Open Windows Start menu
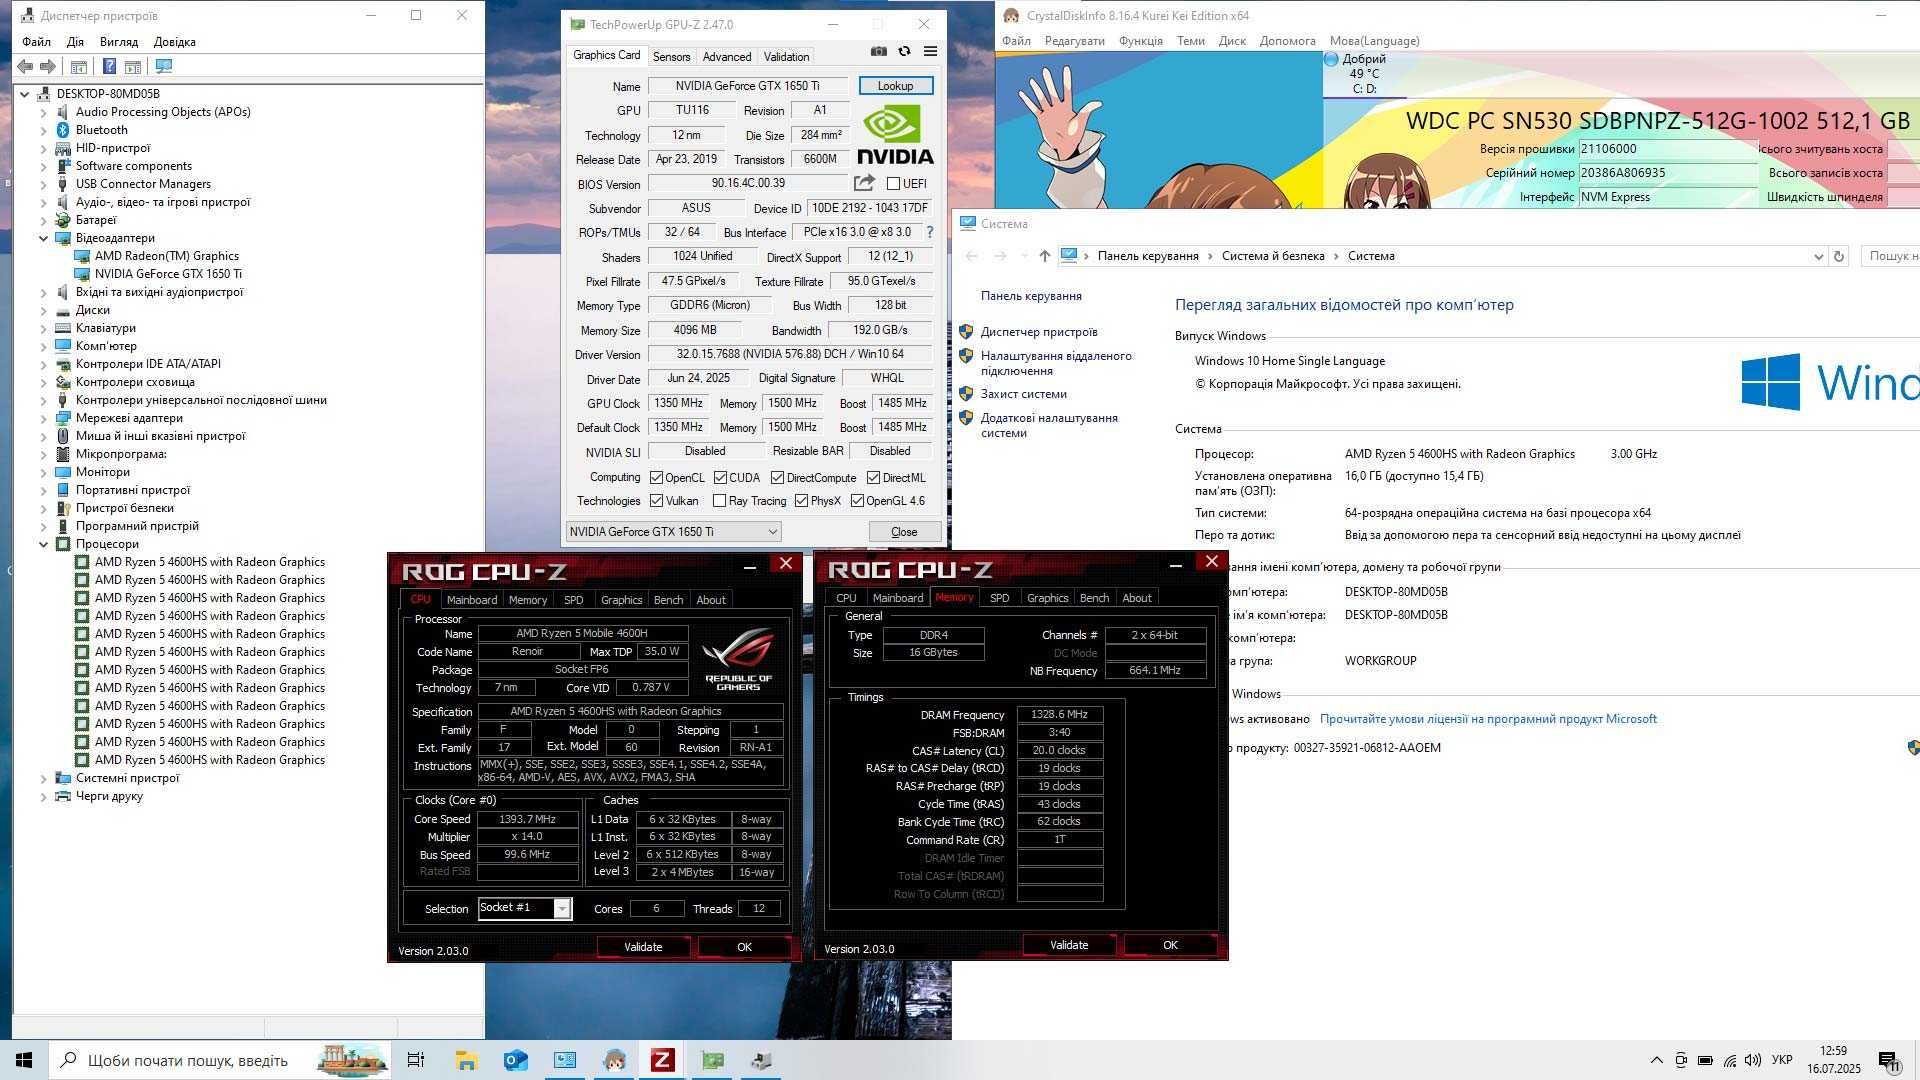1920x1080 pixels. pyautogui.click(x=24, y=1060)
